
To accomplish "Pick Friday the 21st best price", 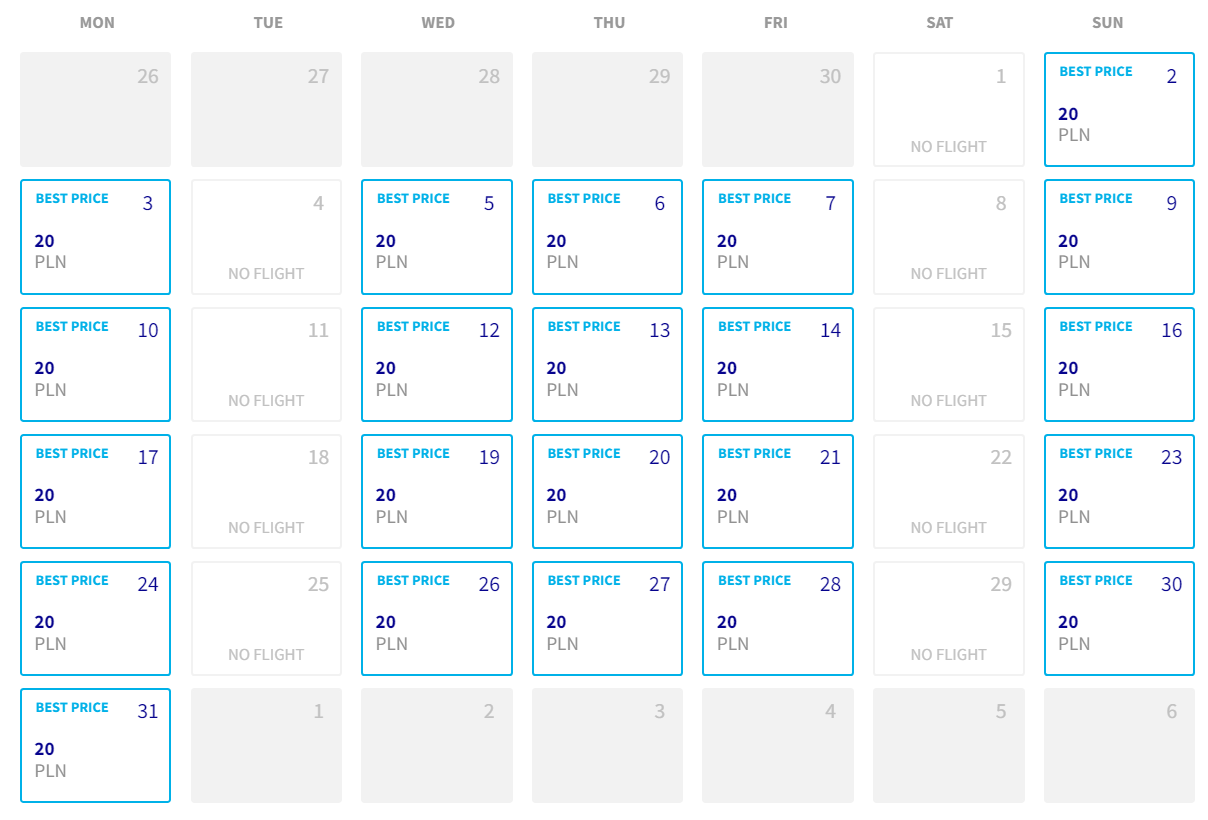I will pyautogui.click(x=778, y=491).
